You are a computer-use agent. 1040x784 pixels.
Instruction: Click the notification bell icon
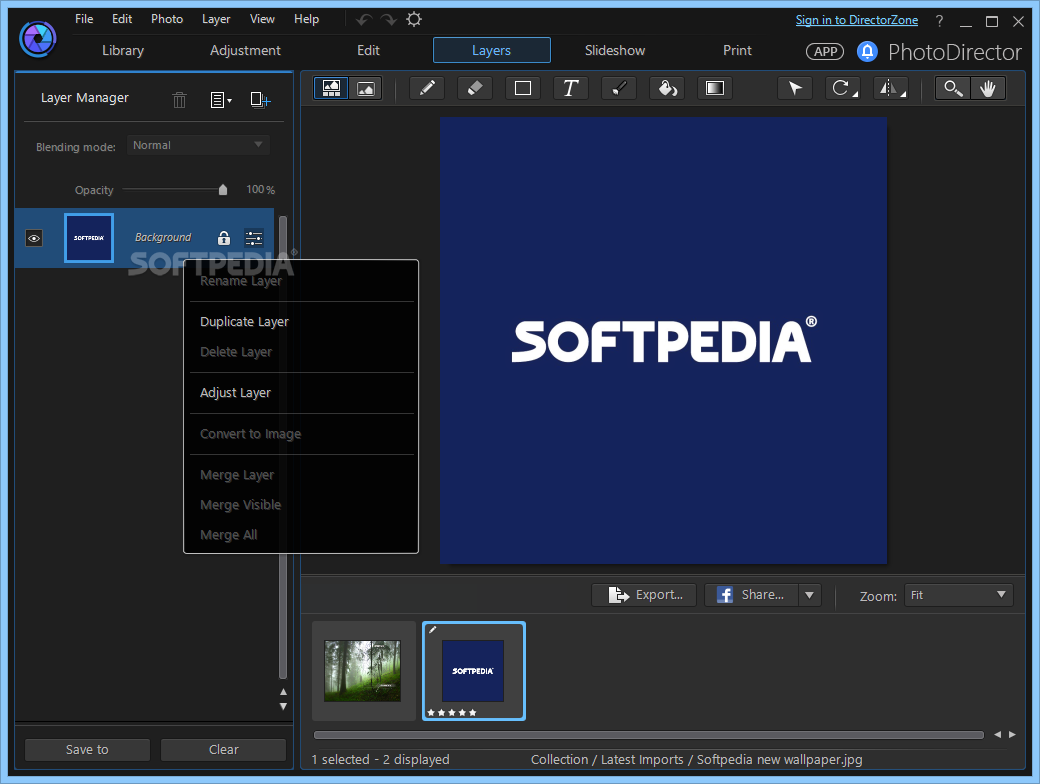[867, 51]
